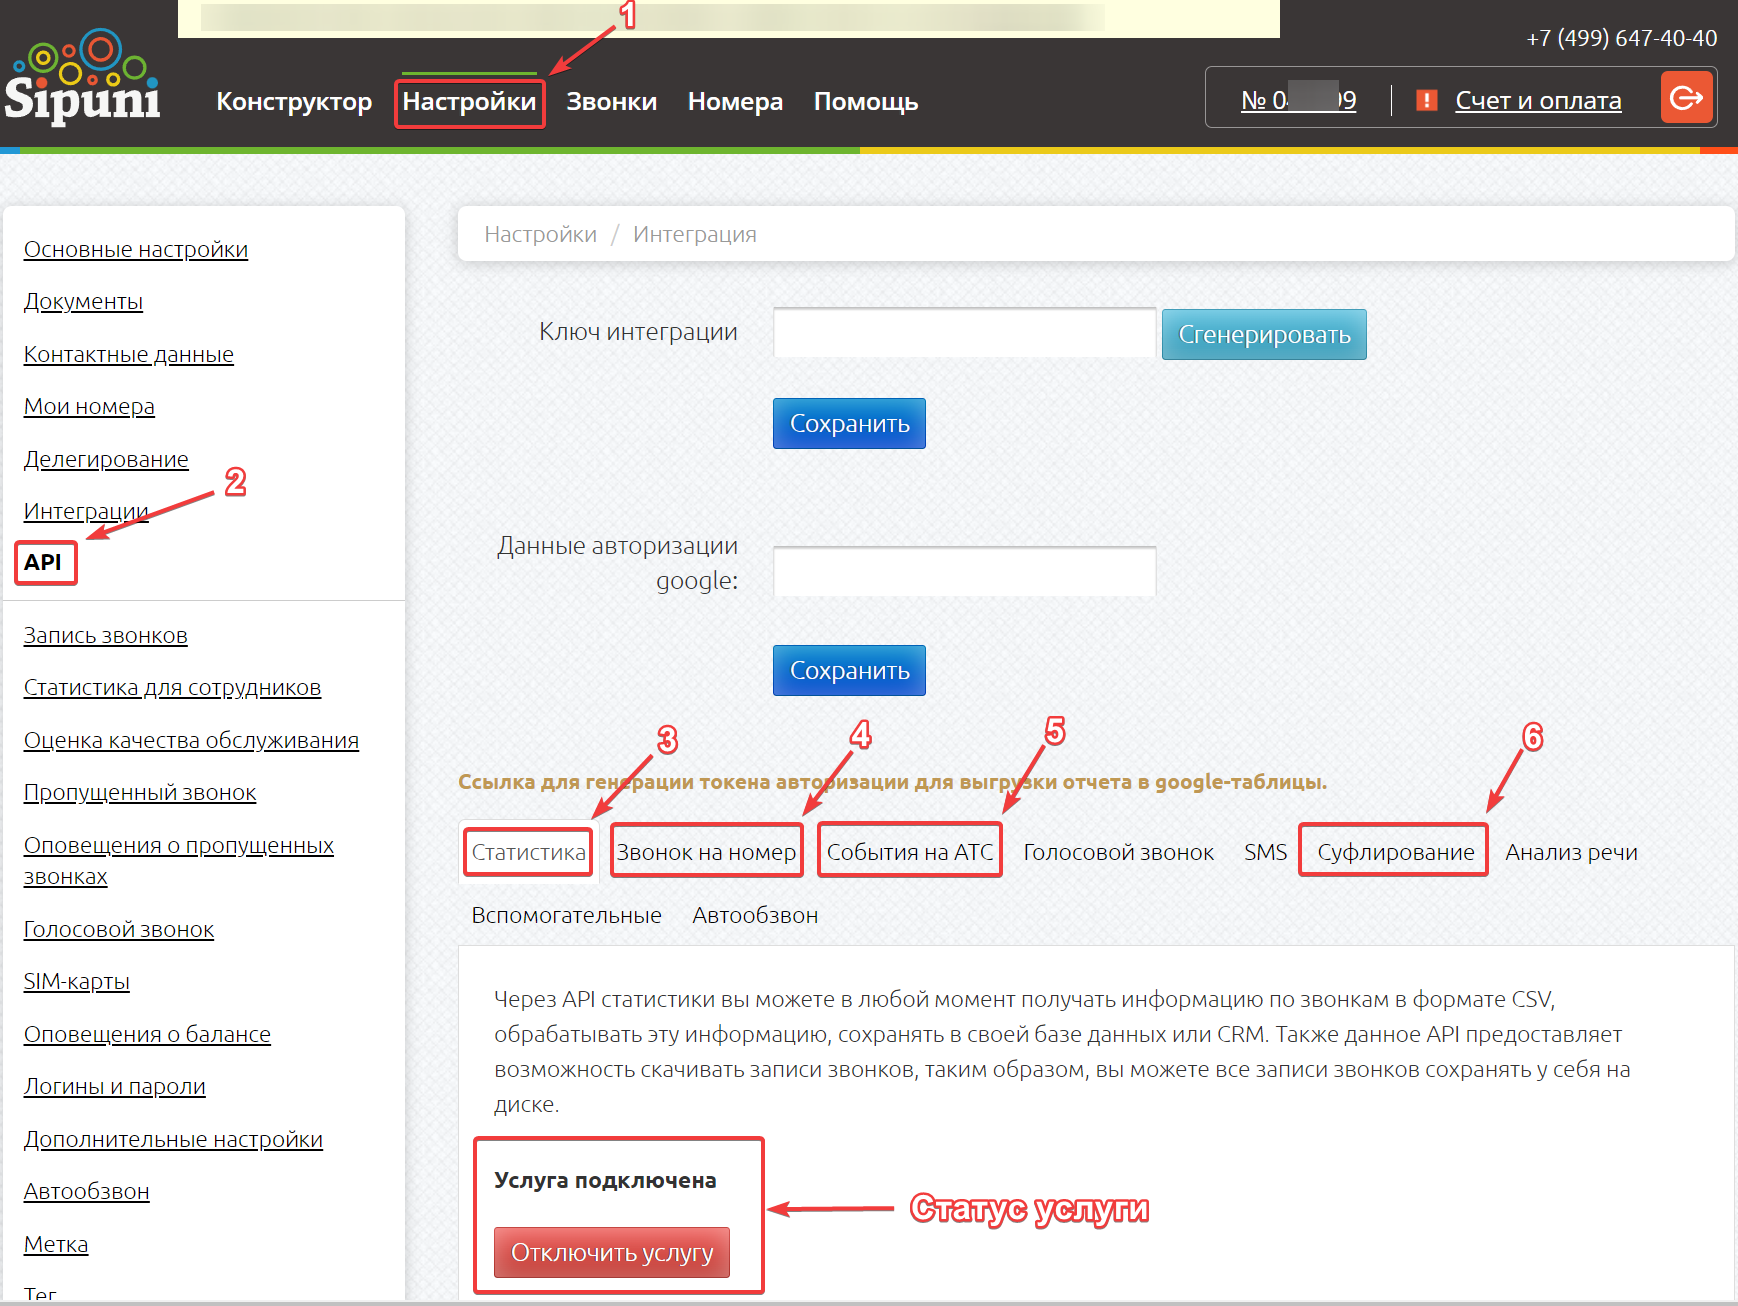Switch to the Анализ речи tab
This screenshot has height=1306, width=1738.
pos(1571,852)
